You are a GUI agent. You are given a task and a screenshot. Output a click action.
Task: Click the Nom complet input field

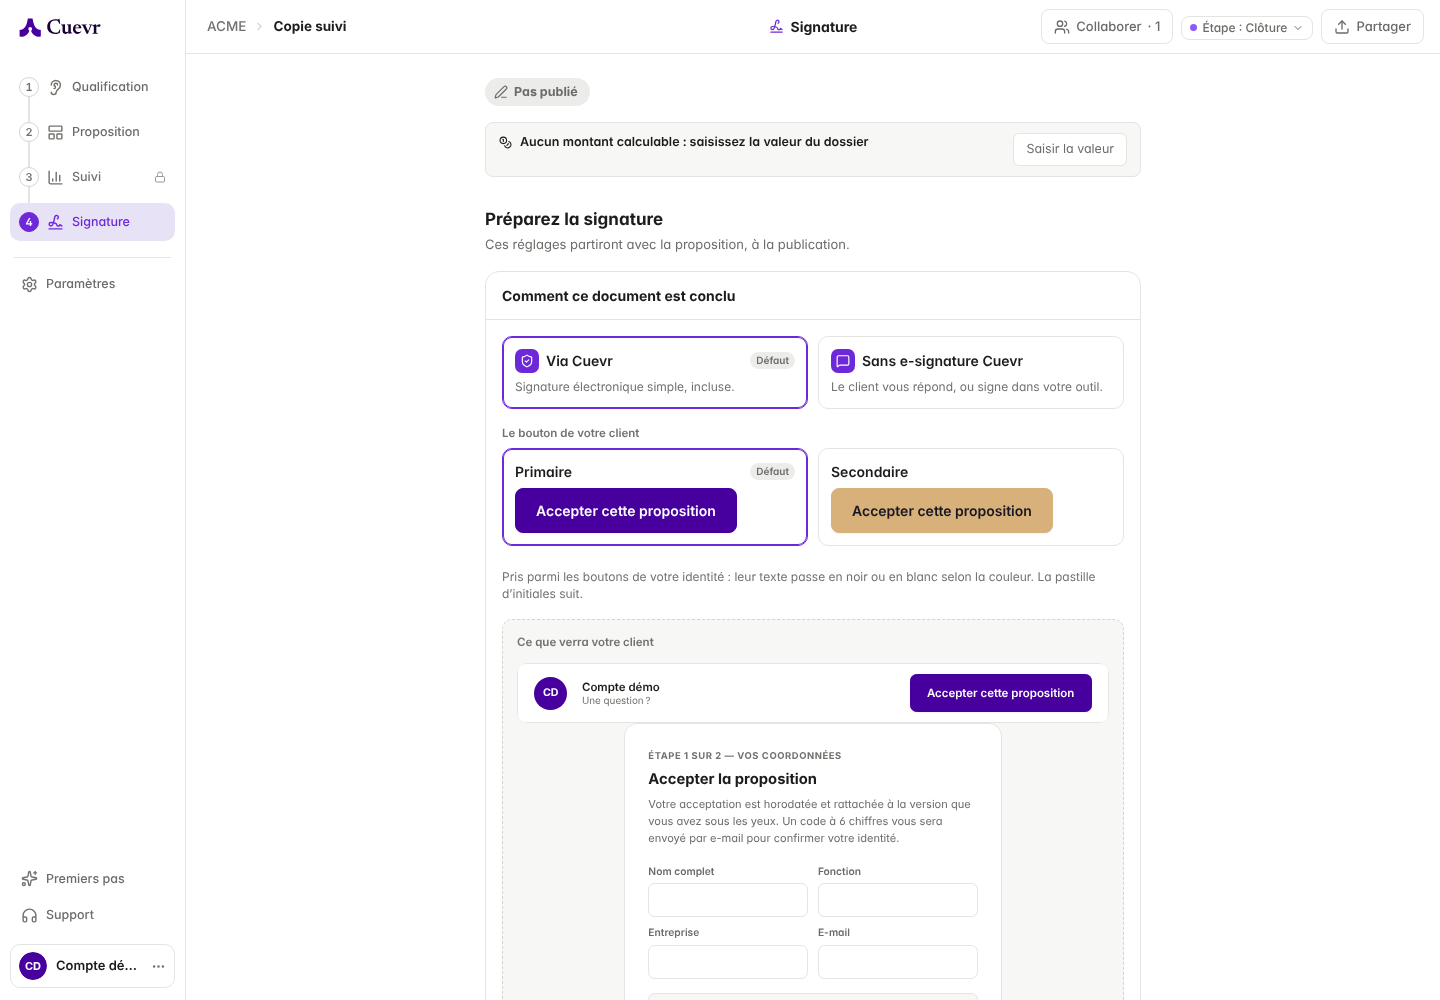[x=728, y=900]
